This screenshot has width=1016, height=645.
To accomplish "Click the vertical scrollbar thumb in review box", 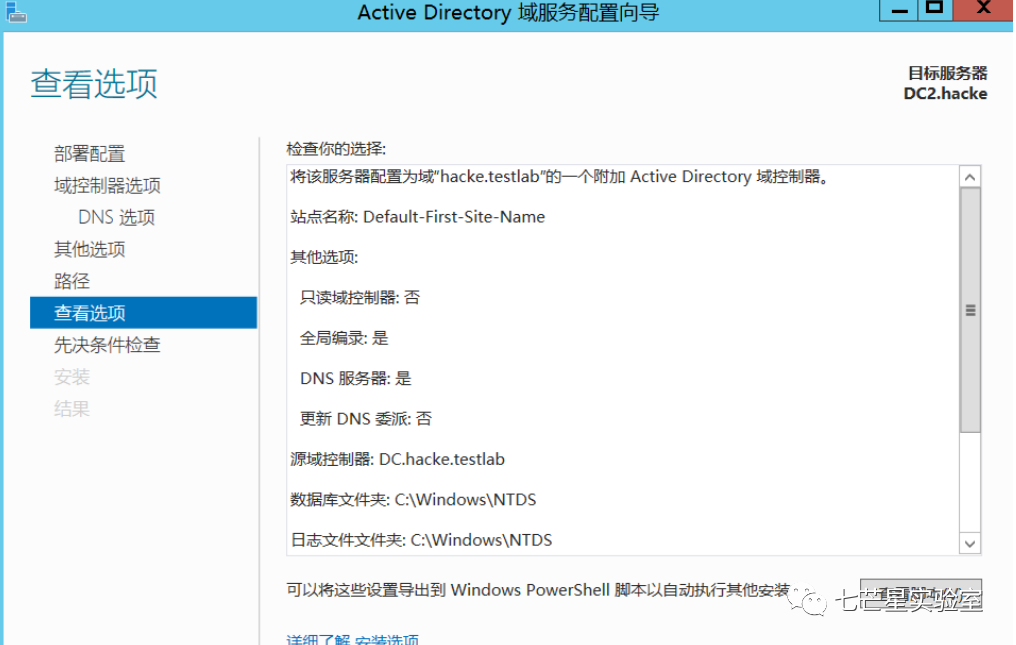I will (969, 311).
